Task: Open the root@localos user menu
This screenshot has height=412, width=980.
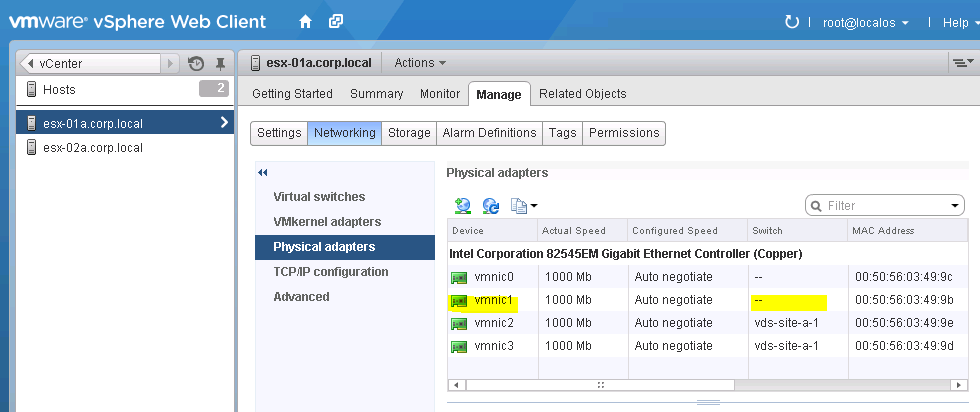Action: coord(866,23)
